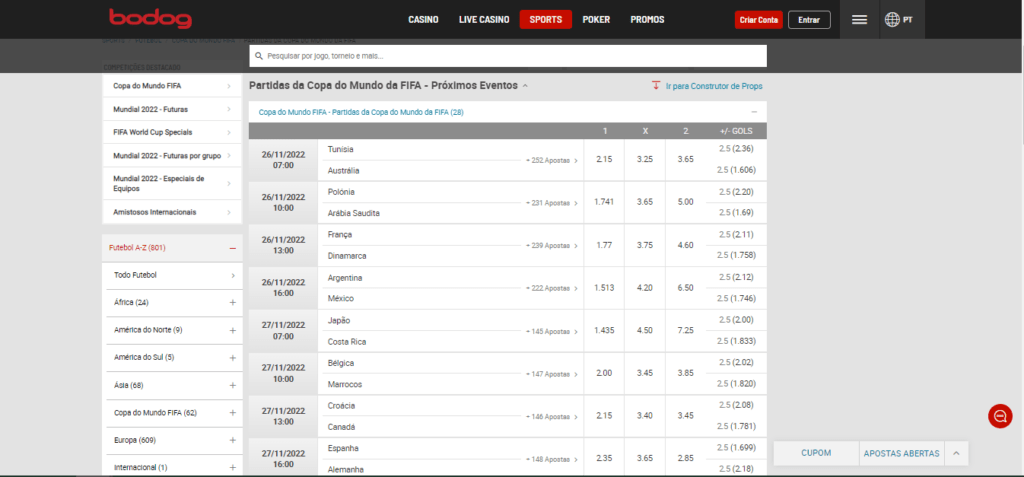Click the search magnifier icon
The height and width of the screenshot is (477, 1024).
click(259, 56)
